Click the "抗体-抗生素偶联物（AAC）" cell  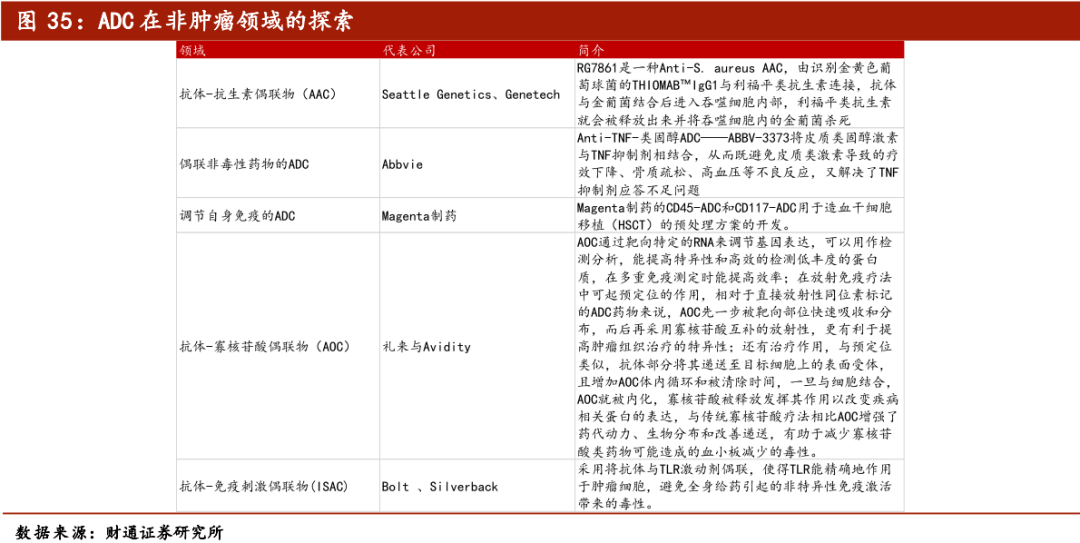click(258, 94)
